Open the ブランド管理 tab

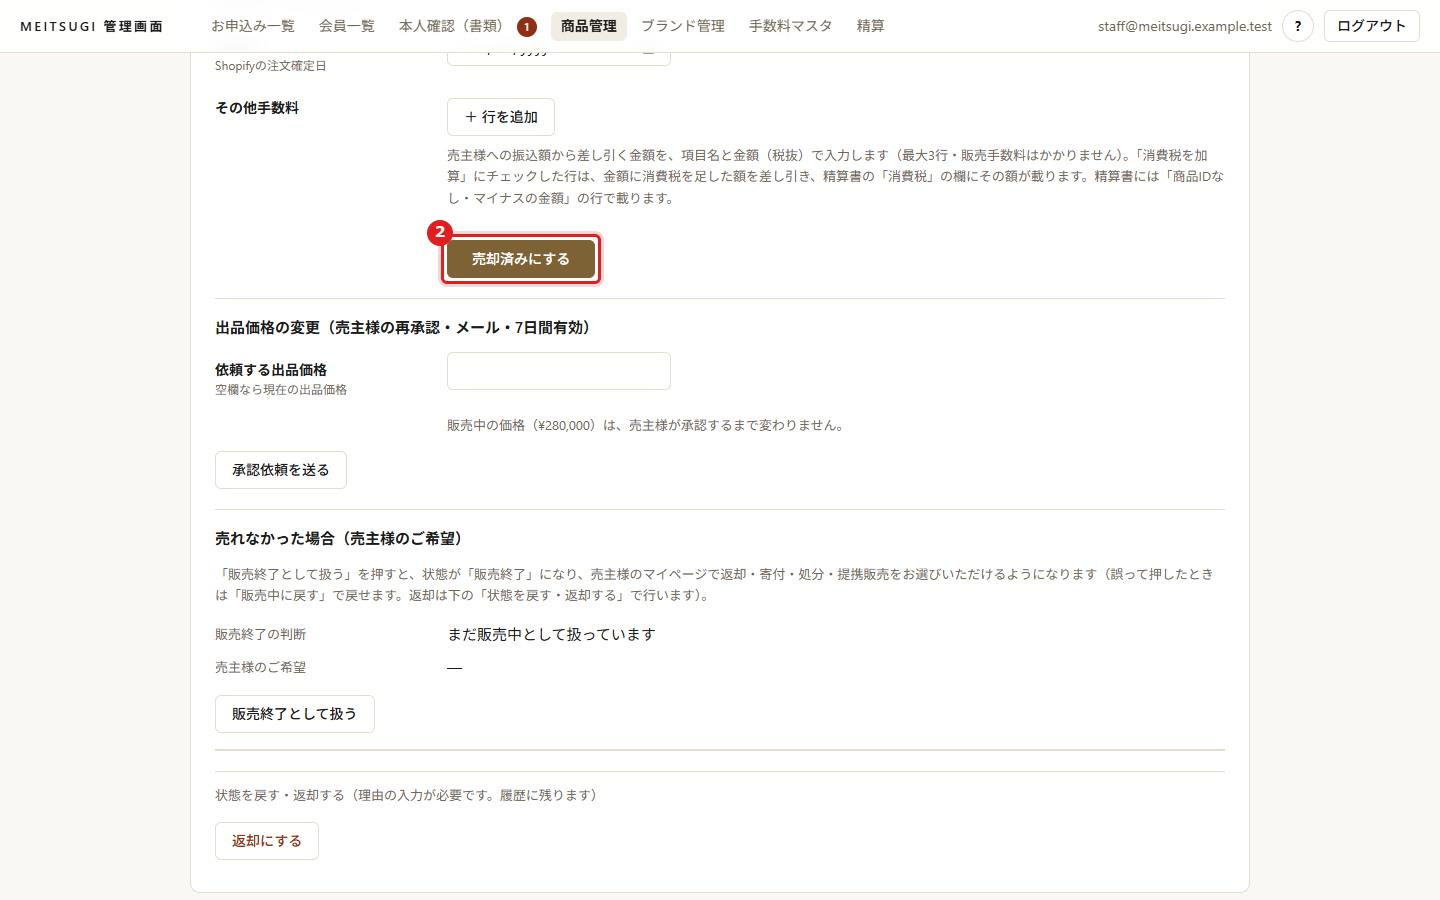click(x=683, y=26)
